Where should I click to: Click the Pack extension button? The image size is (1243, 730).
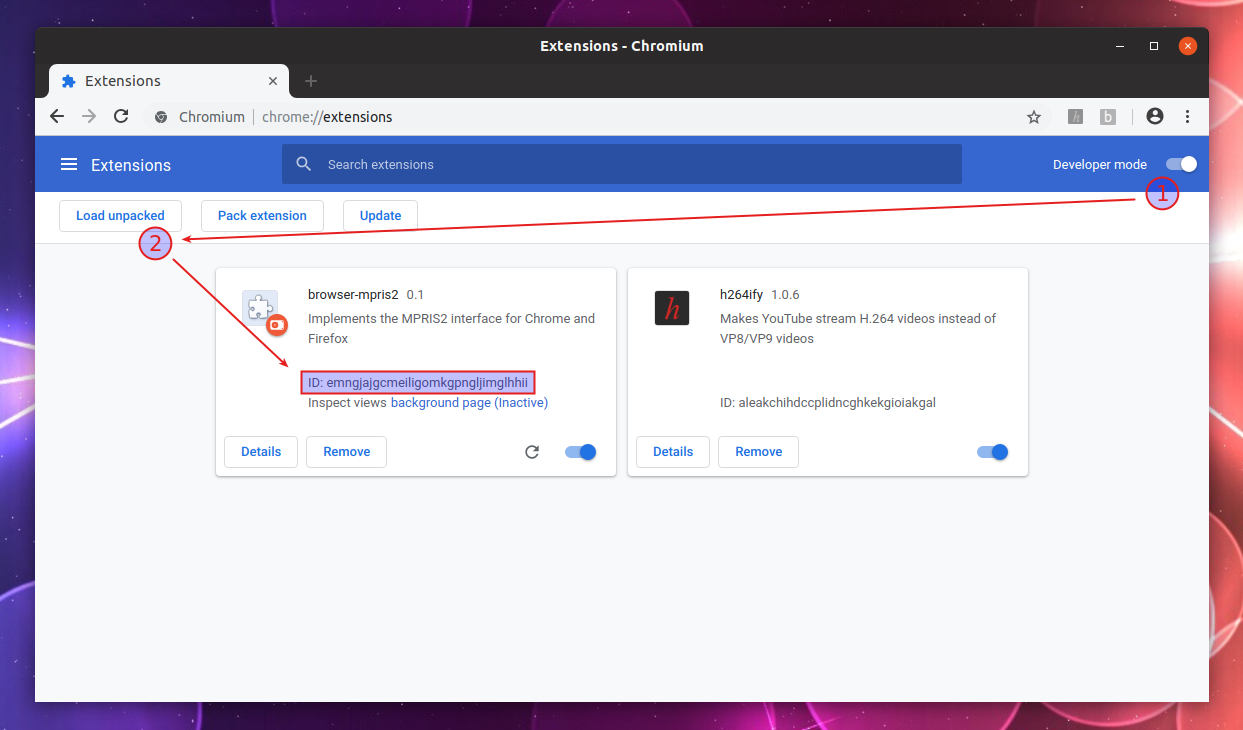262,215
